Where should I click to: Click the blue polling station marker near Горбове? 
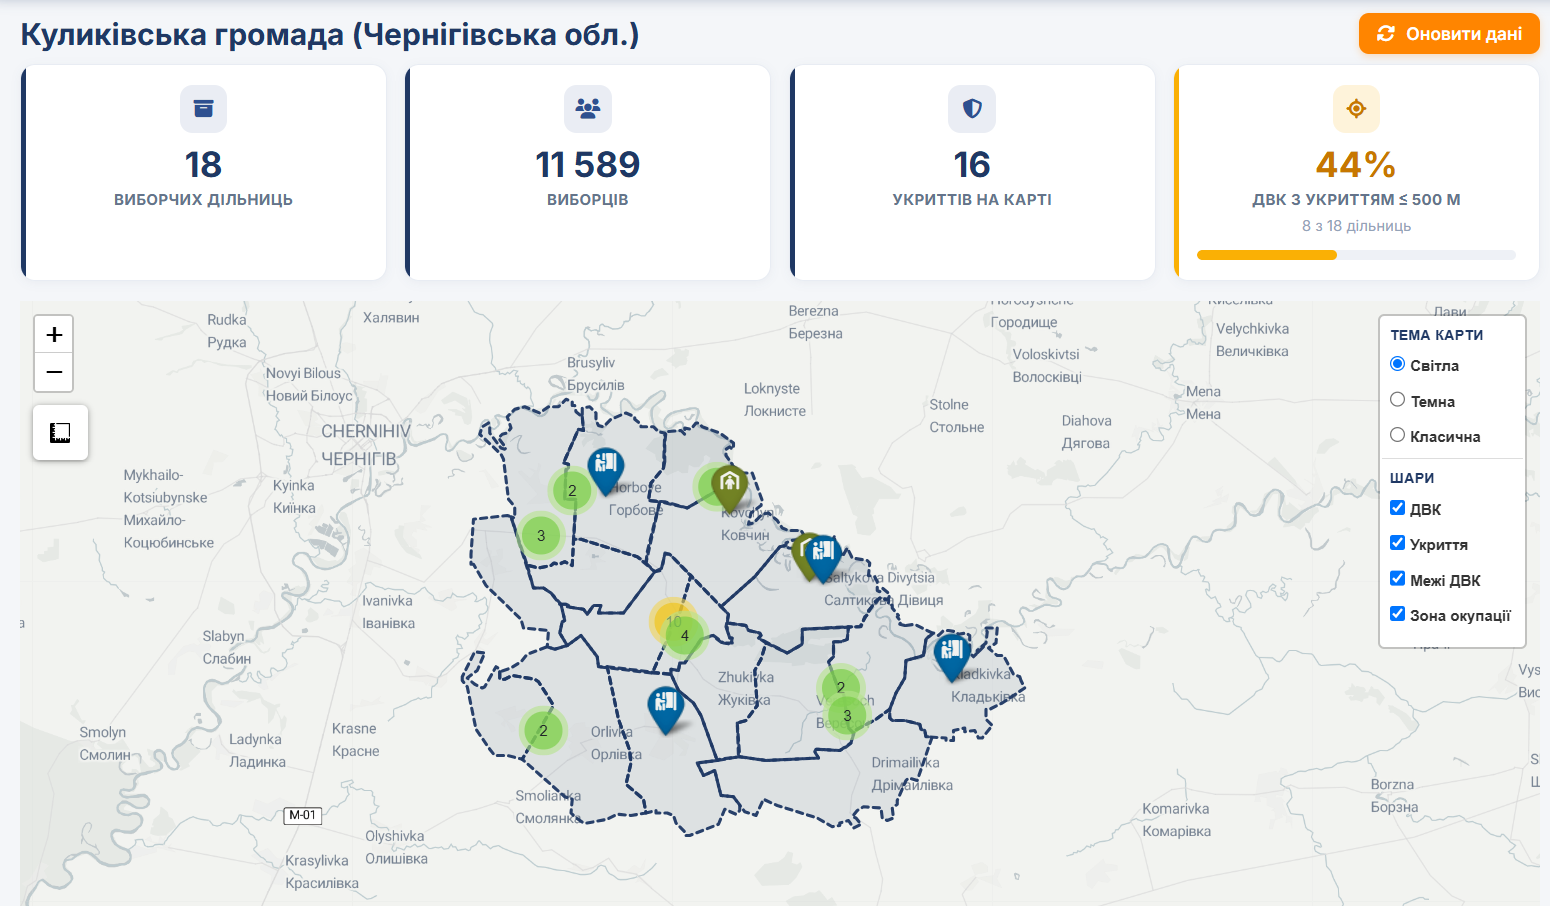pos(605,468)
